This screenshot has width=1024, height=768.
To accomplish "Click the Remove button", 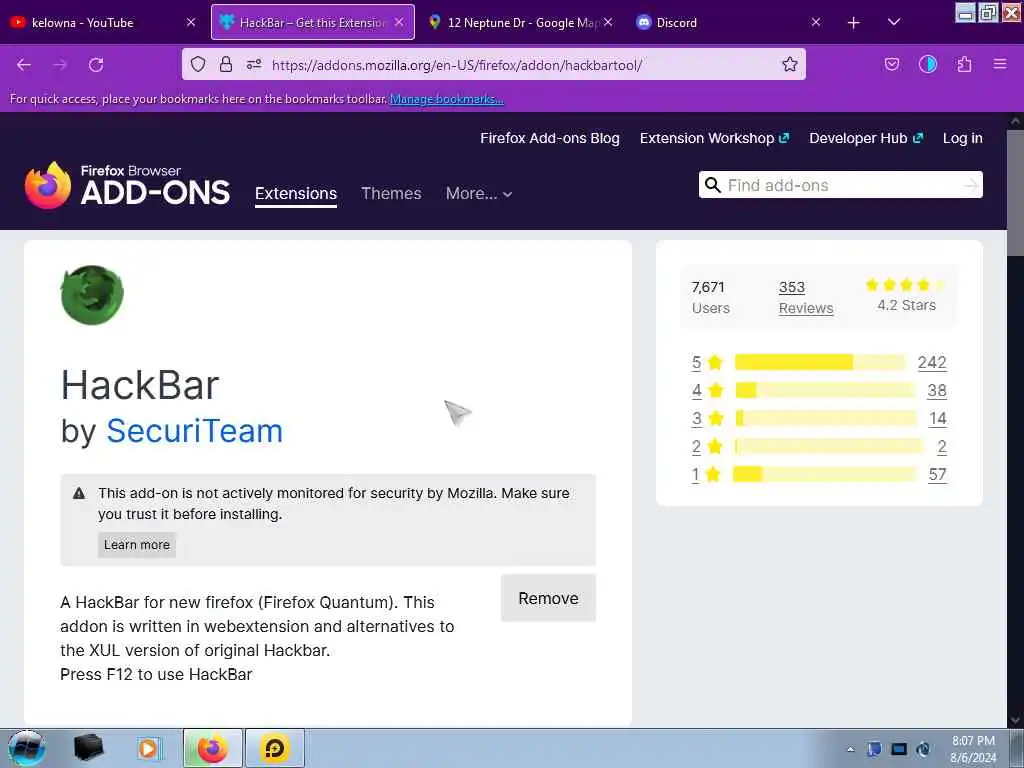I will [548, 598].
